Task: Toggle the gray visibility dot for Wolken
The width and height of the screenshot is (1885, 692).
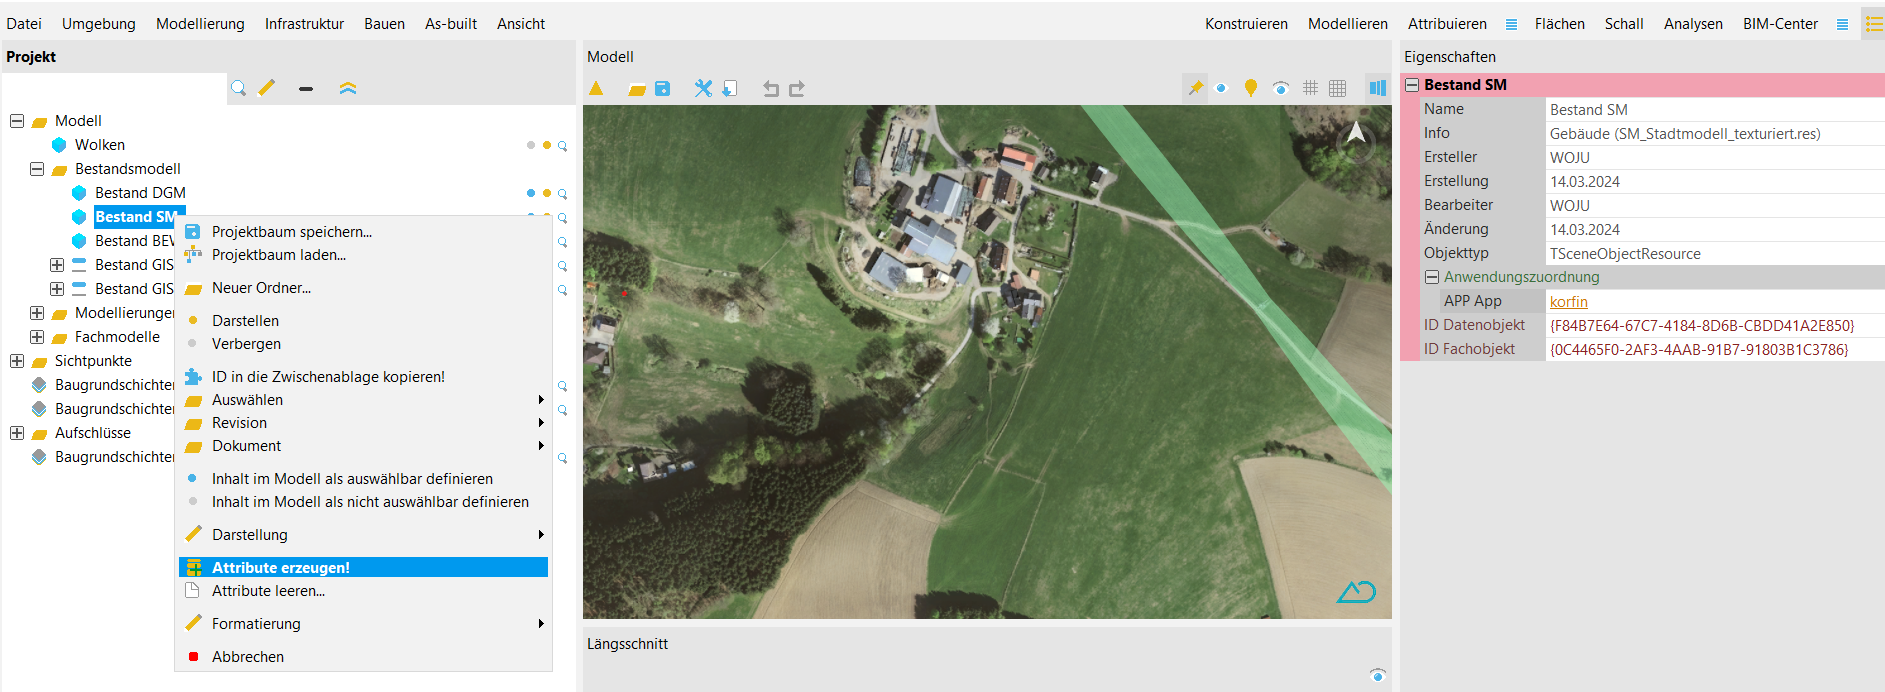Action: point(531,145)
